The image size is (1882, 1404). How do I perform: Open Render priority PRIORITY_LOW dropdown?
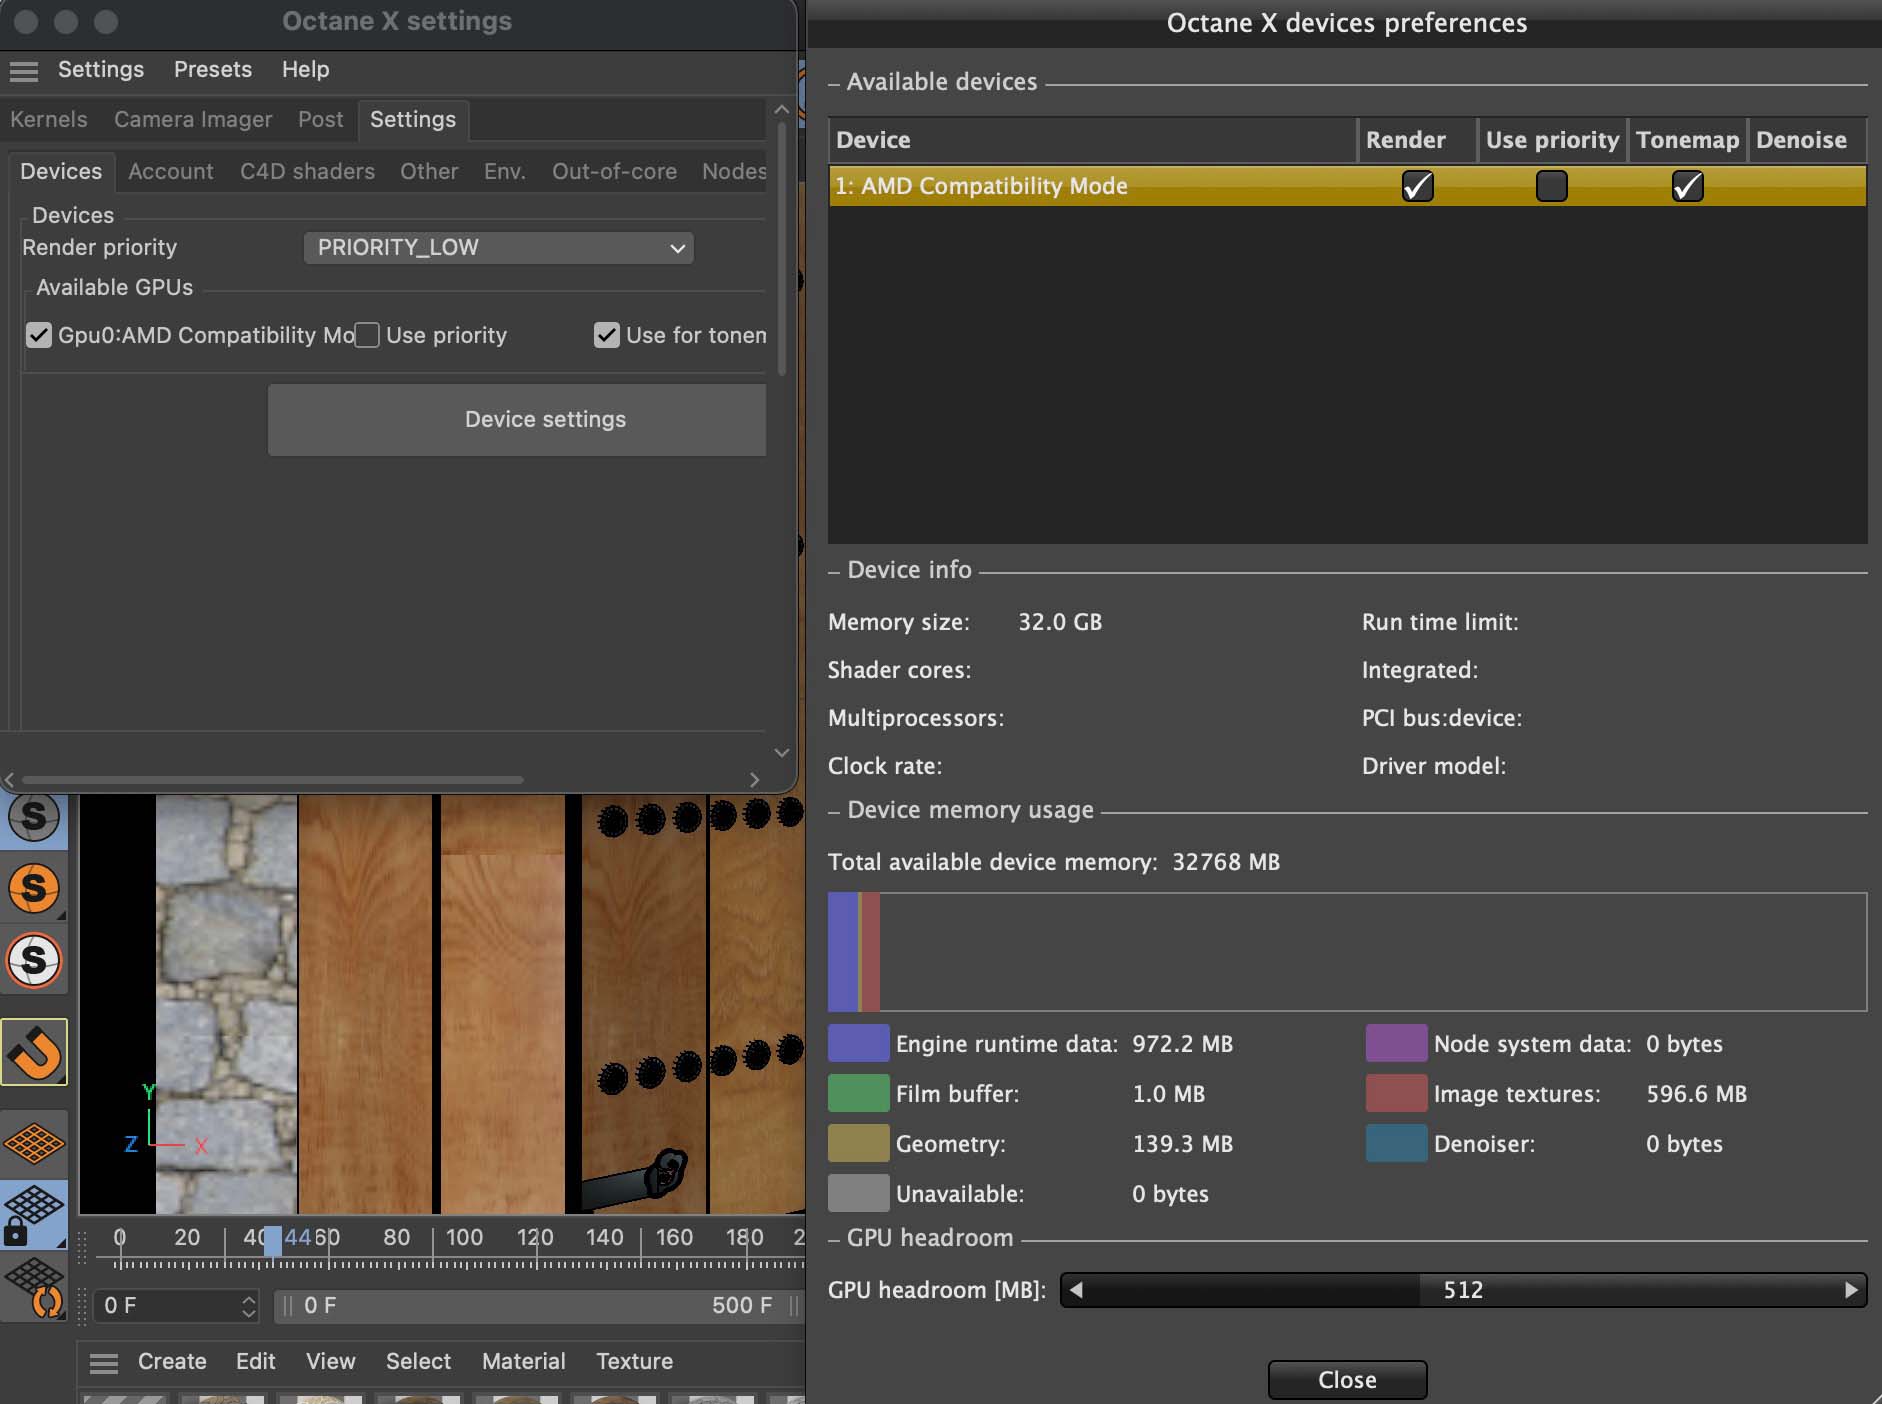tap(498, 248)
